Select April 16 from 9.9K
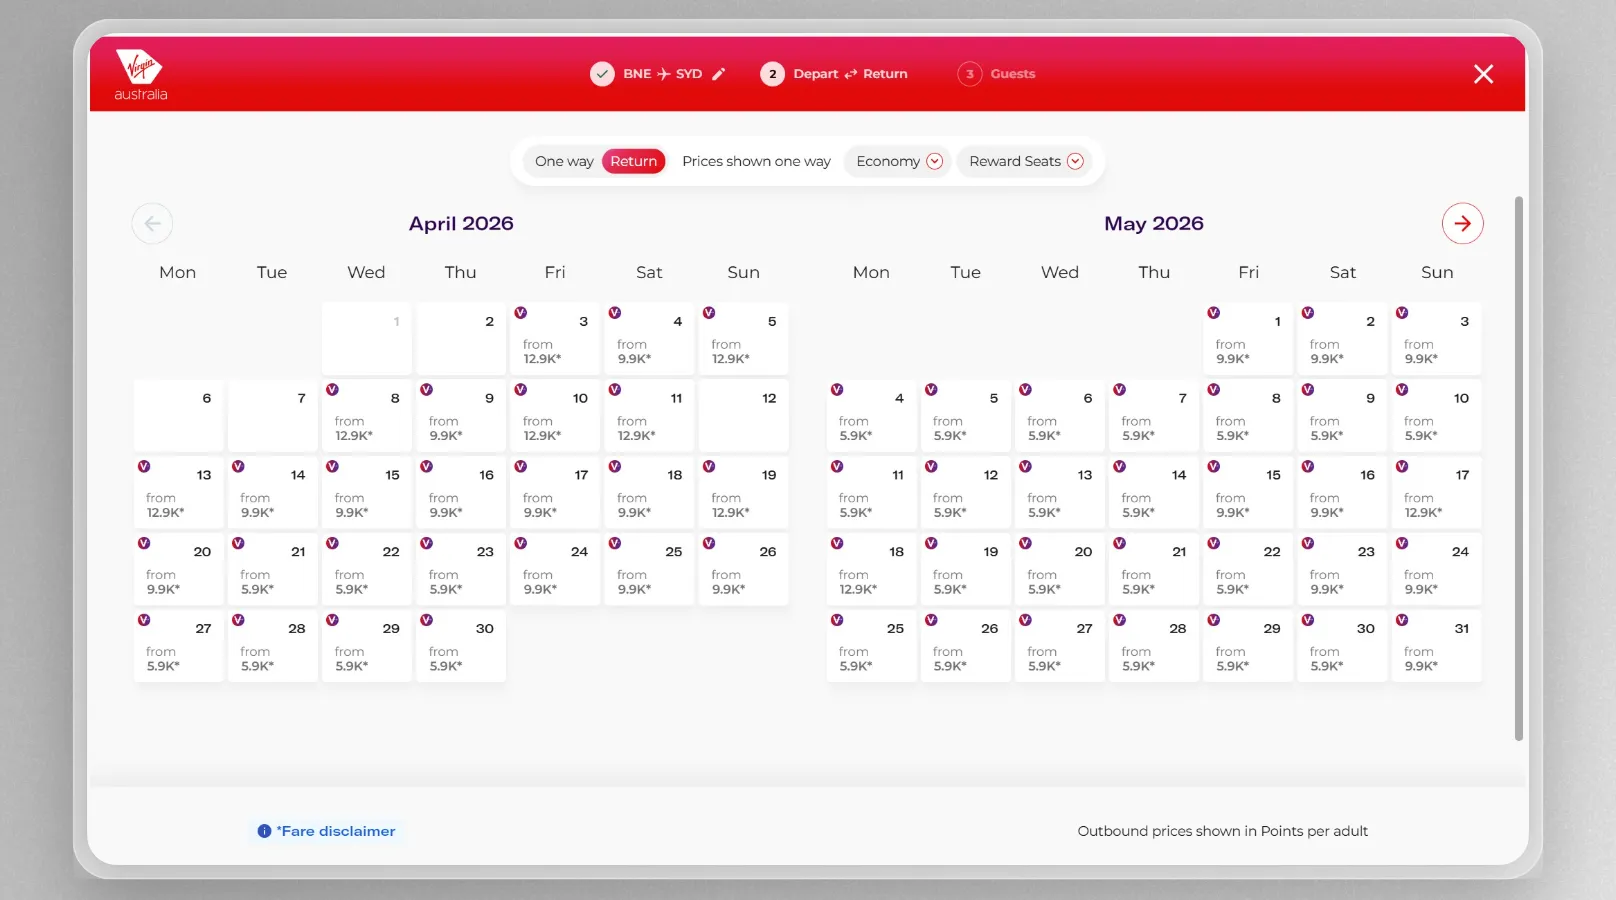This screenshot has height=900, width=1616. (x=461, y=493)
